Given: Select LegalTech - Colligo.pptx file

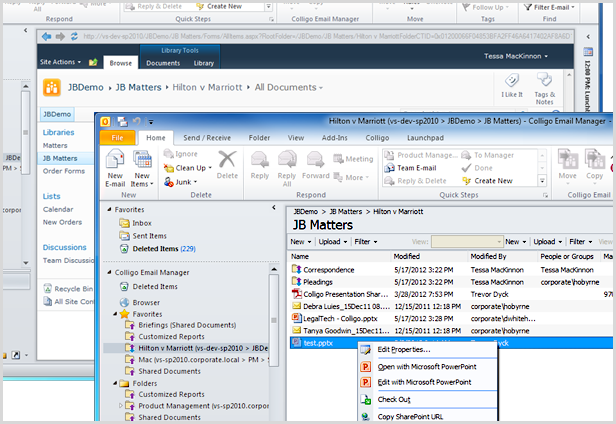Looking at the screenshot, I should point(449,318).
